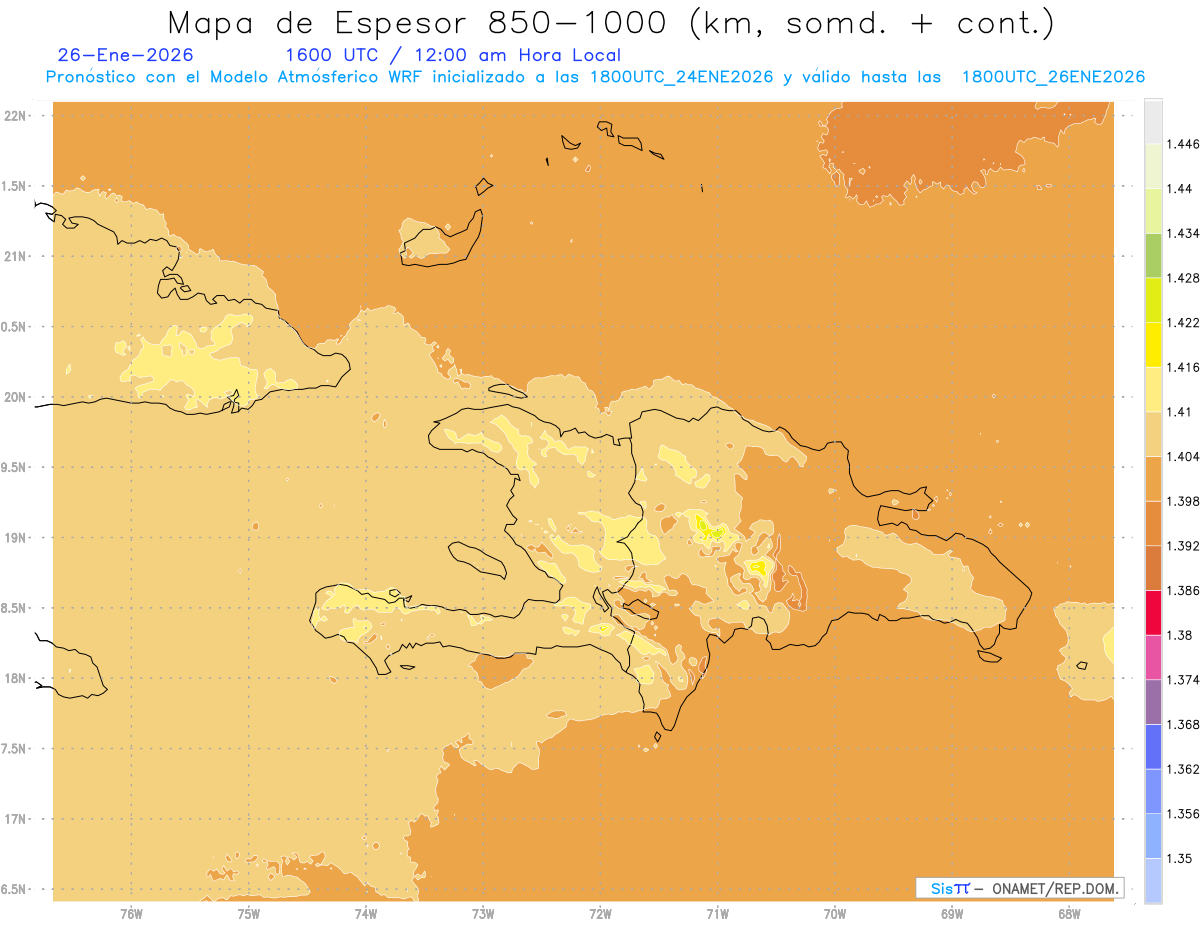Screen dimensions: 1200x927
Task: Click the legend value '1.392'
Action: [x=1182, y=546]
